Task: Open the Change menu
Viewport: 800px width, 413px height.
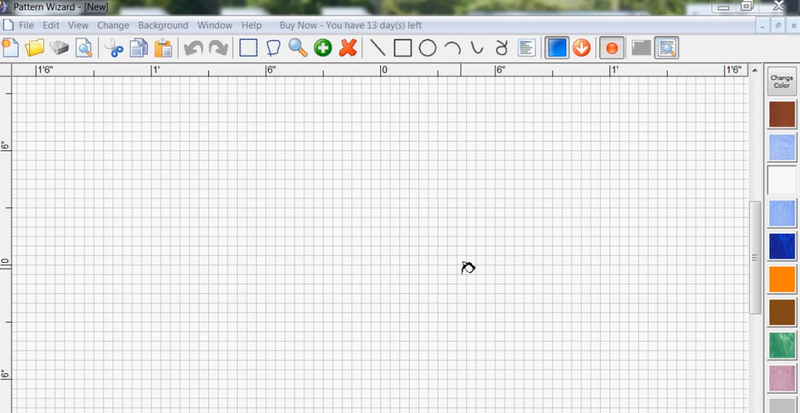Action: (113, 25)
